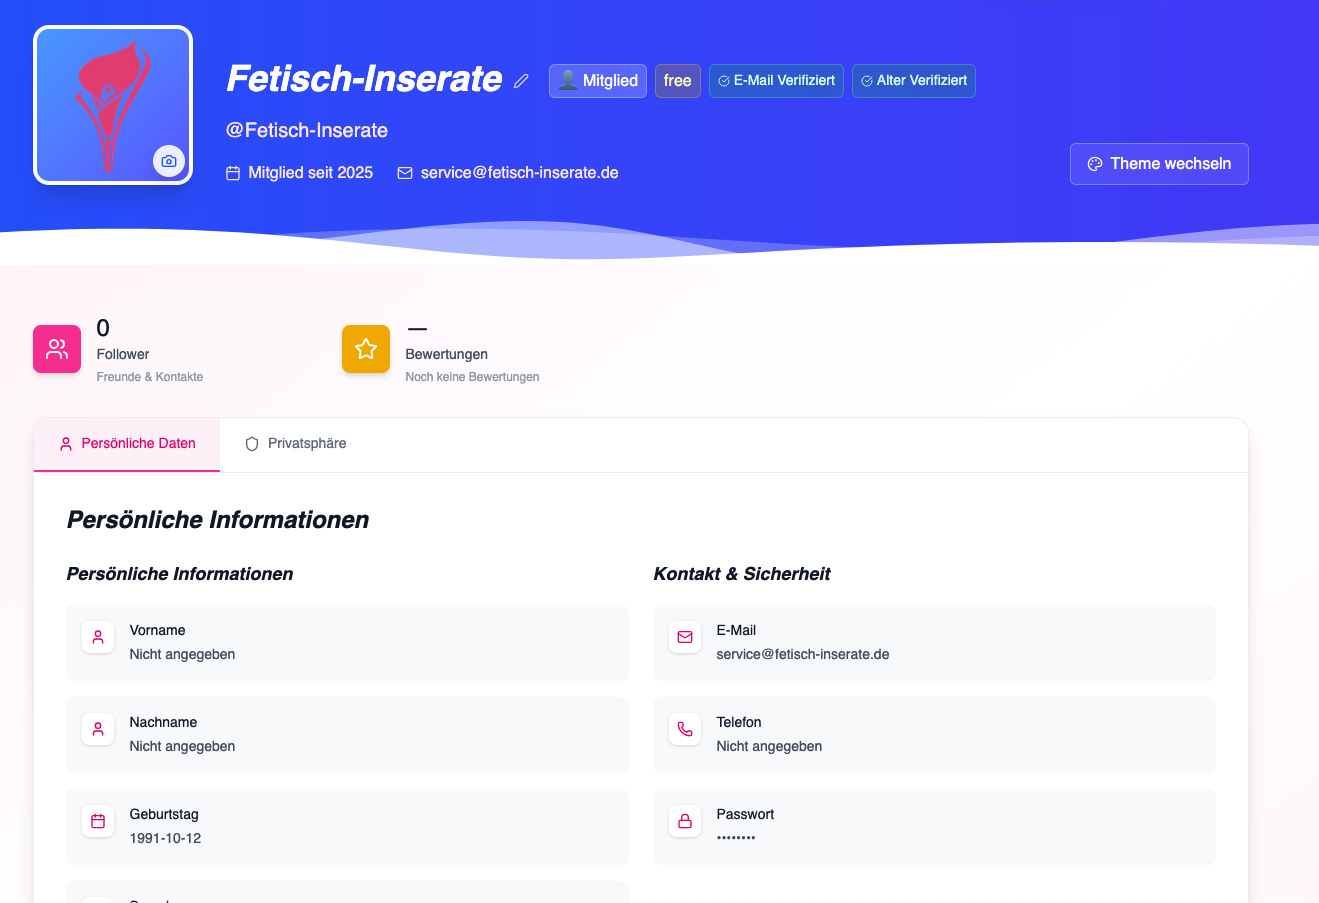This screenshot has height=903, width=1319.
Task: Open the Persönliche Daten tab
Action: click(127, 444)
